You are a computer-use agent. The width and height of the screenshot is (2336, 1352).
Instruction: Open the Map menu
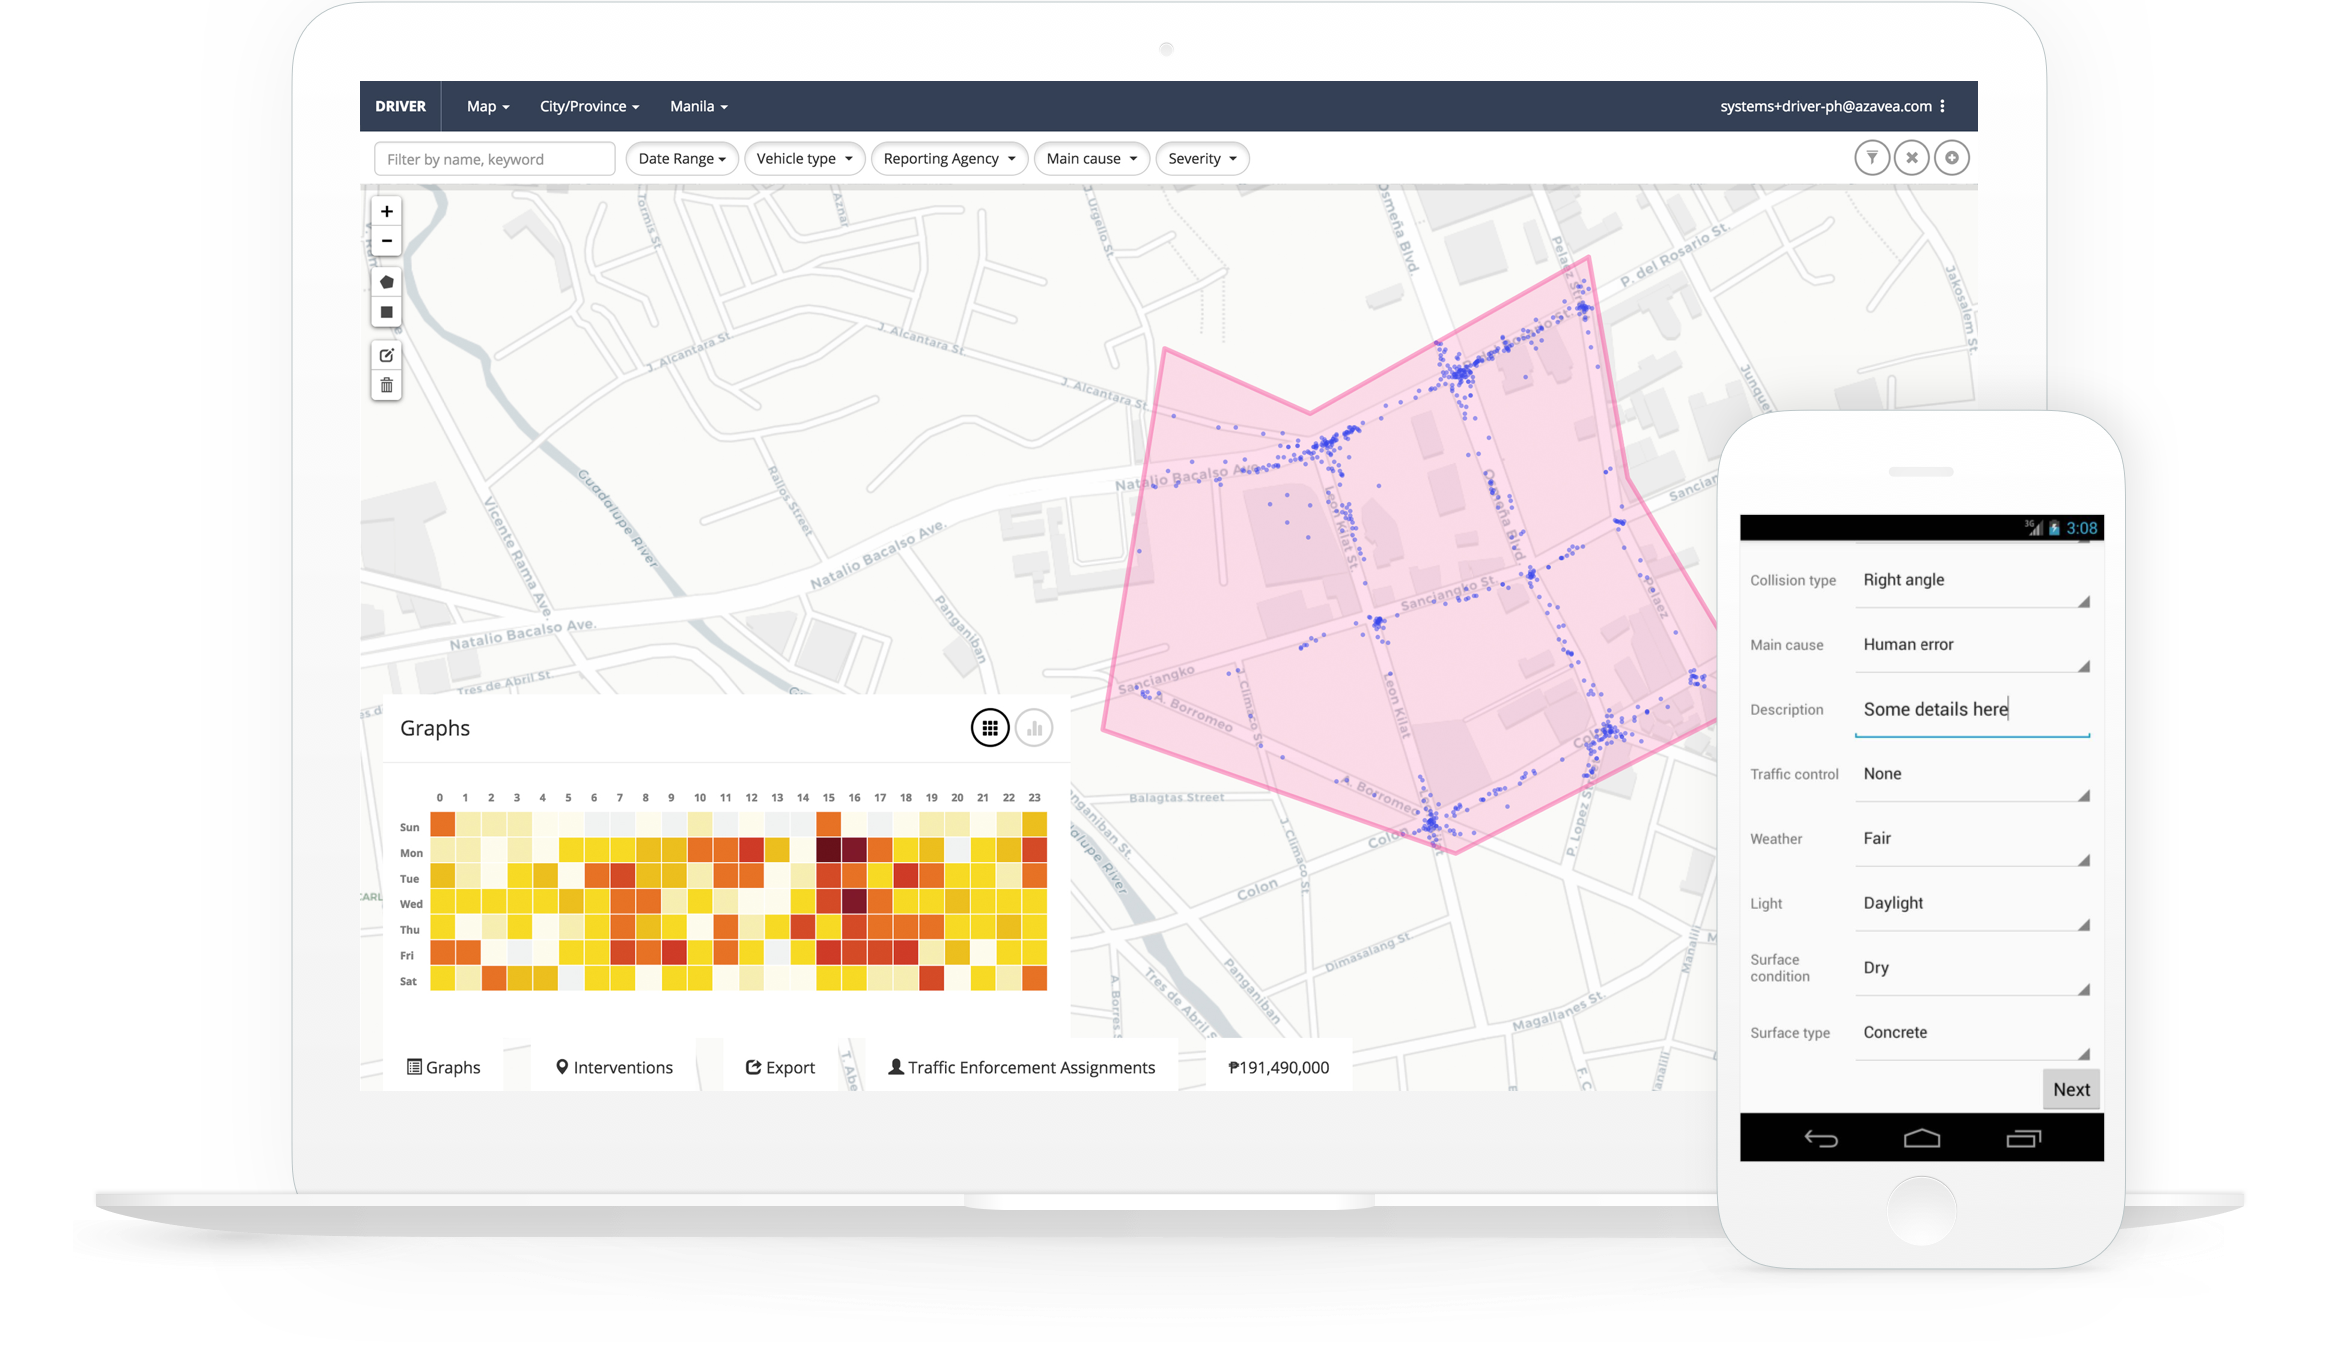tap(486, 106)
